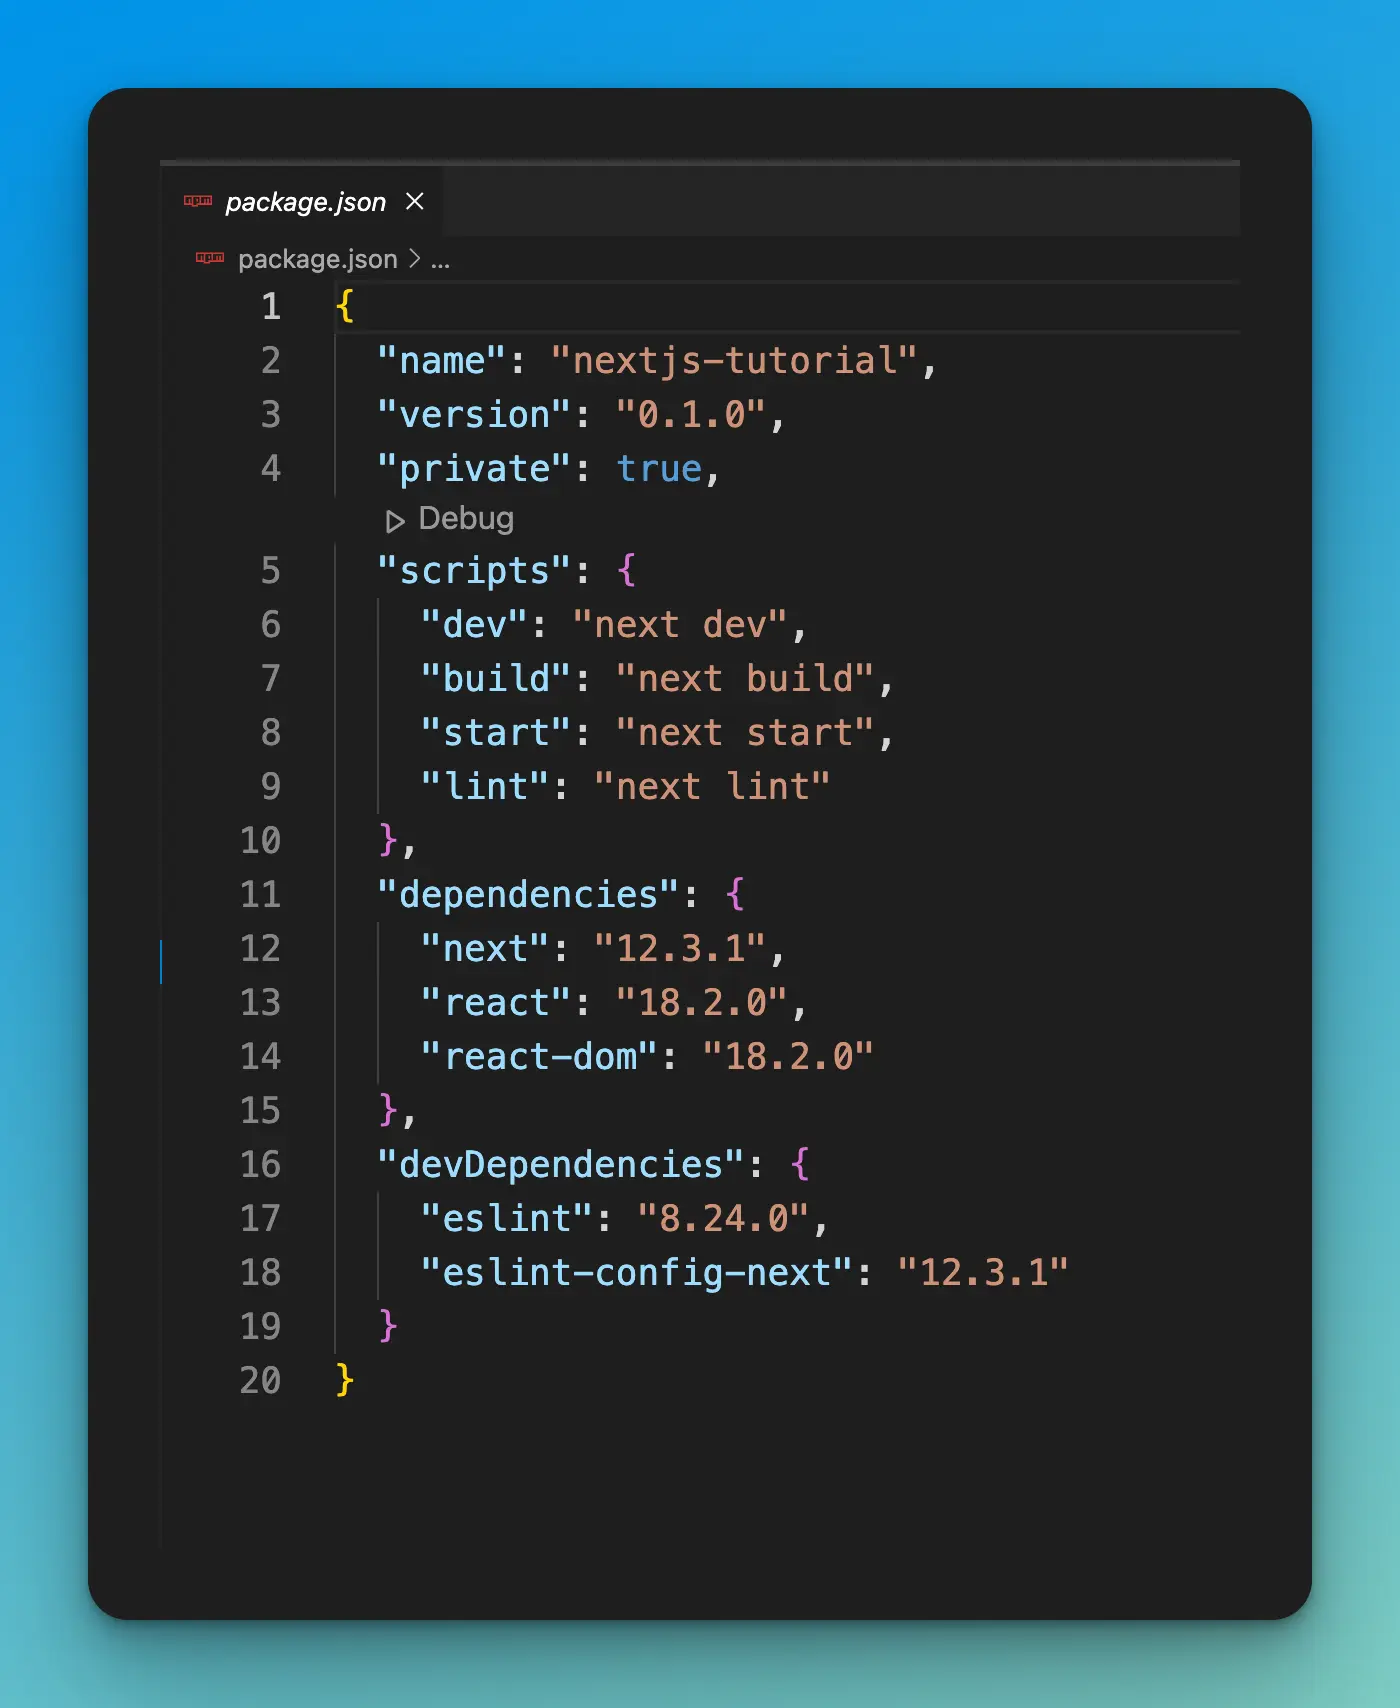Click the npm icon in the package.json tab
Viewport: 1400px width, 1708px height.
pos(197,201)
